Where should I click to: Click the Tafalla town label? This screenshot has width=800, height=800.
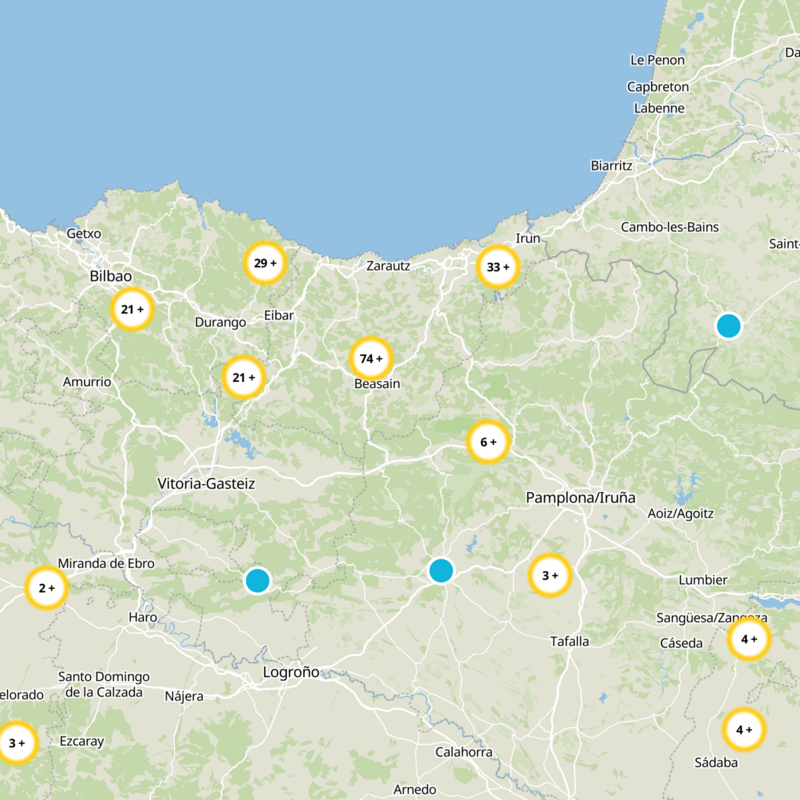569,641
